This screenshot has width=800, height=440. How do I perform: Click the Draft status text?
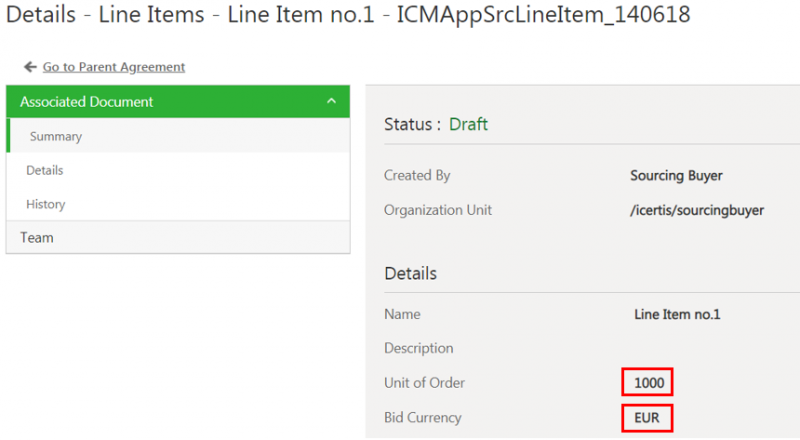[468, 125]
